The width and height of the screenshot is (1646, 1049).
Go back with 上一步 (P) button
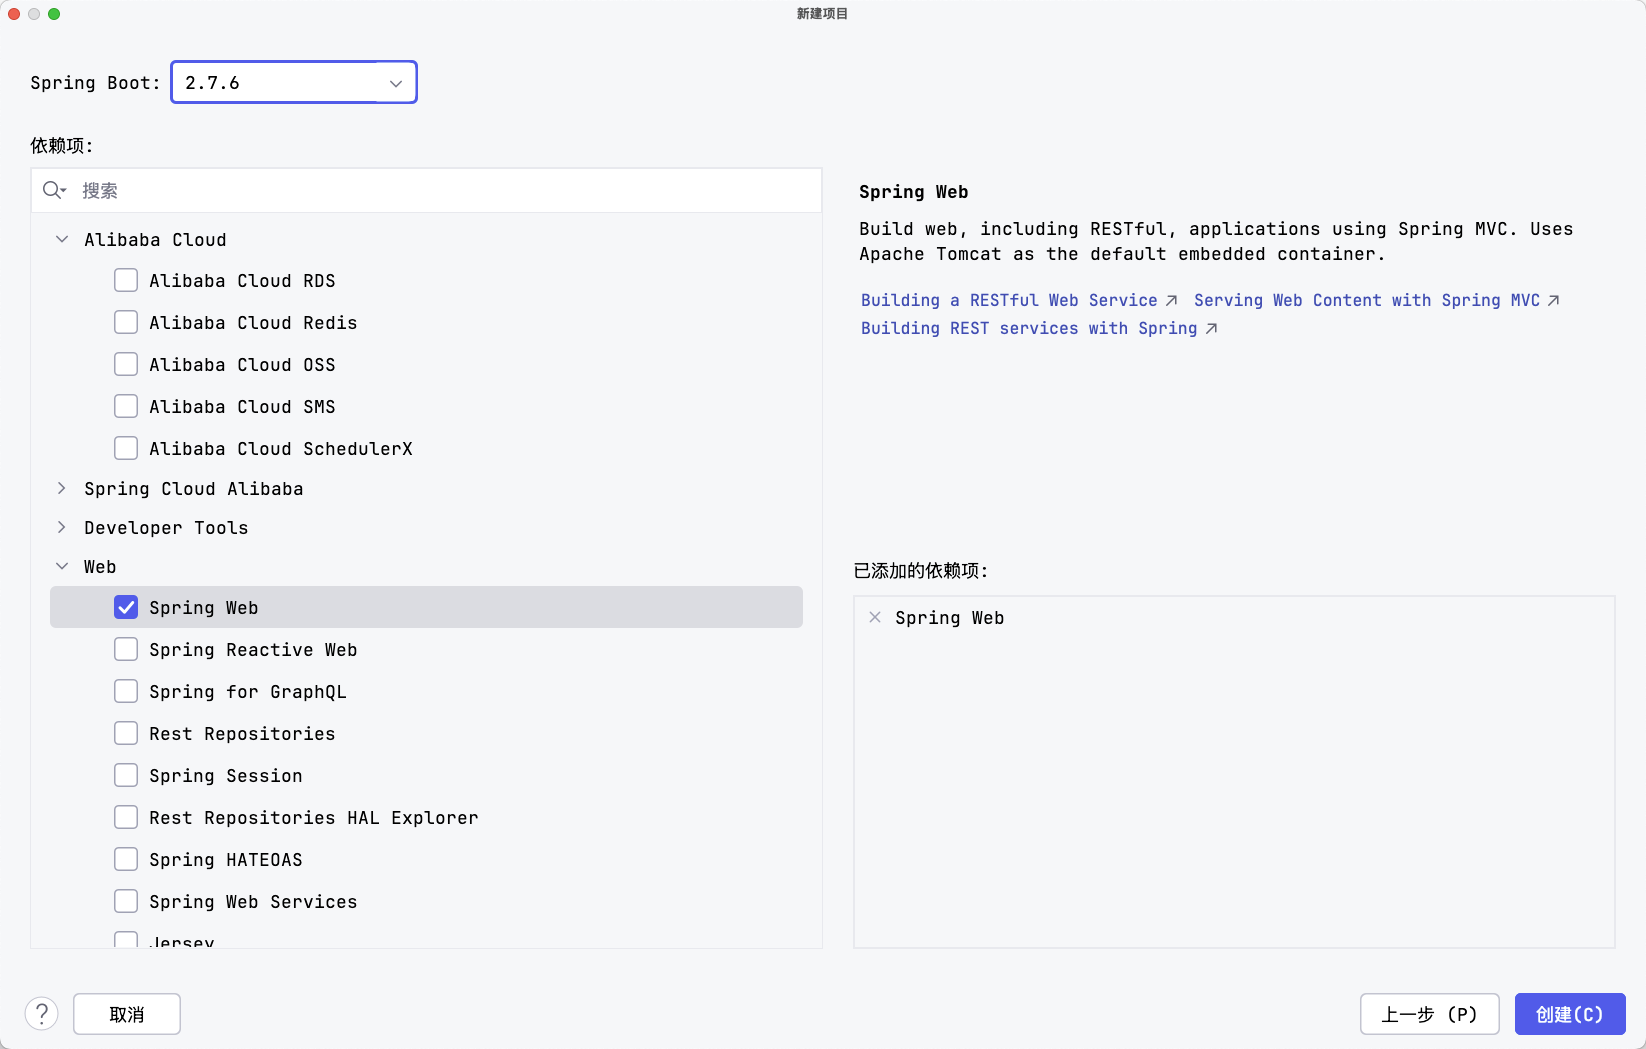coord(1430,1014)
